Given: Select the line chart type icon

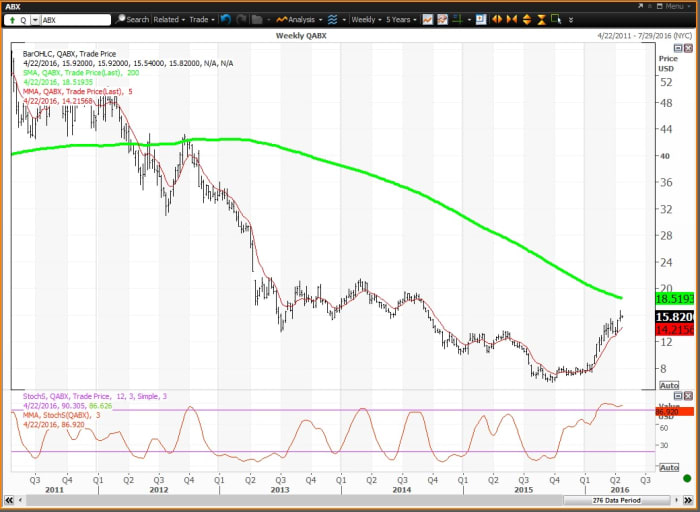Looking at the screenshot, I should [428, 19].
